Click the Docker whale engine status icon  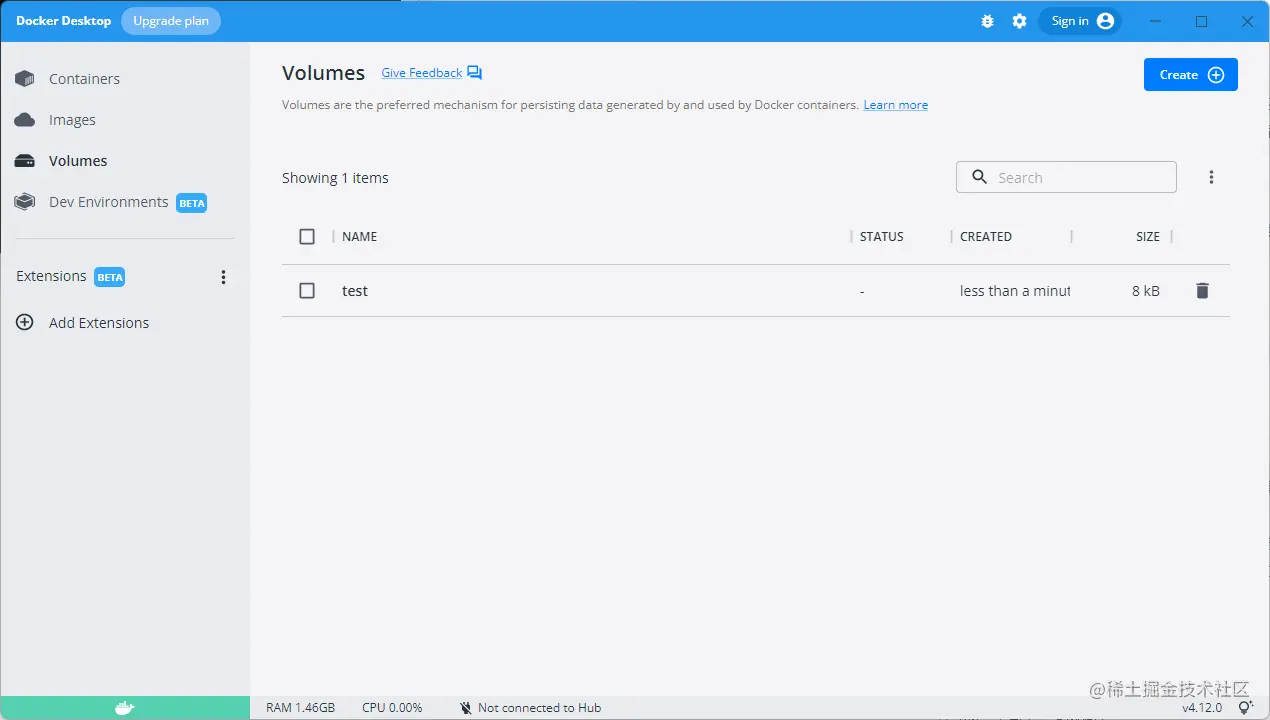point(125,708)
